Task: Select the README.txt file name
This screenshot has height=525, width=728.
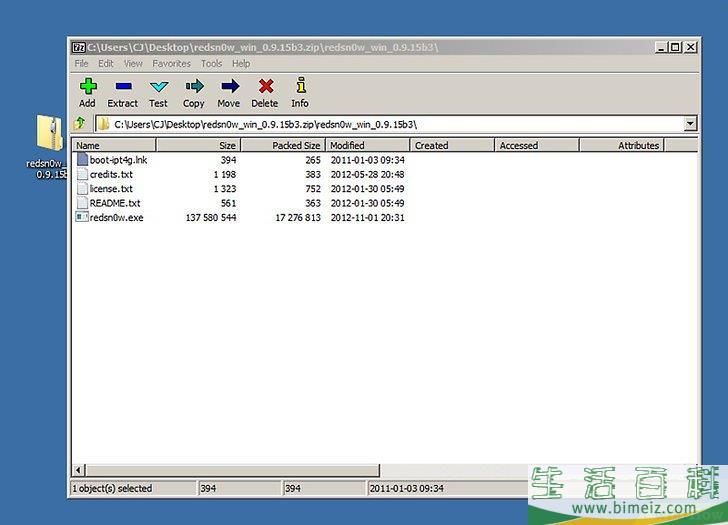Action: pyautogui.click(x=115, y=203)
